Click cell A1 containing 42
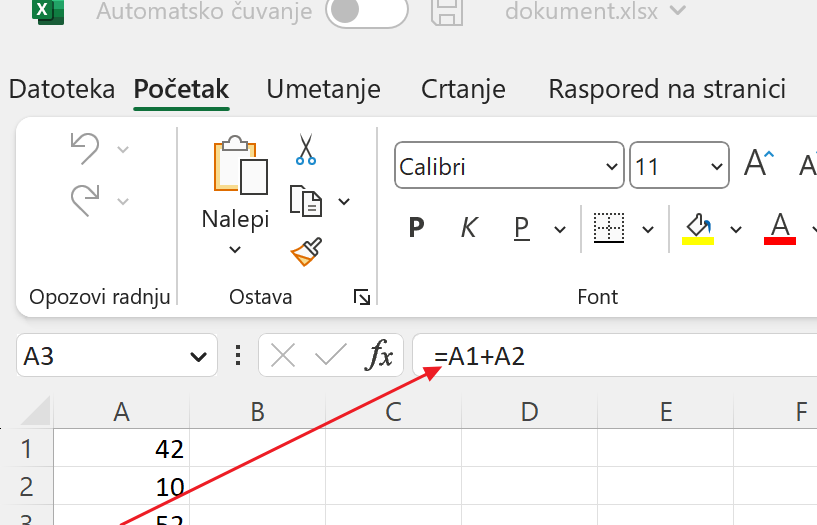The width and height of the screenshot is (817, 525). pos(121,448)
